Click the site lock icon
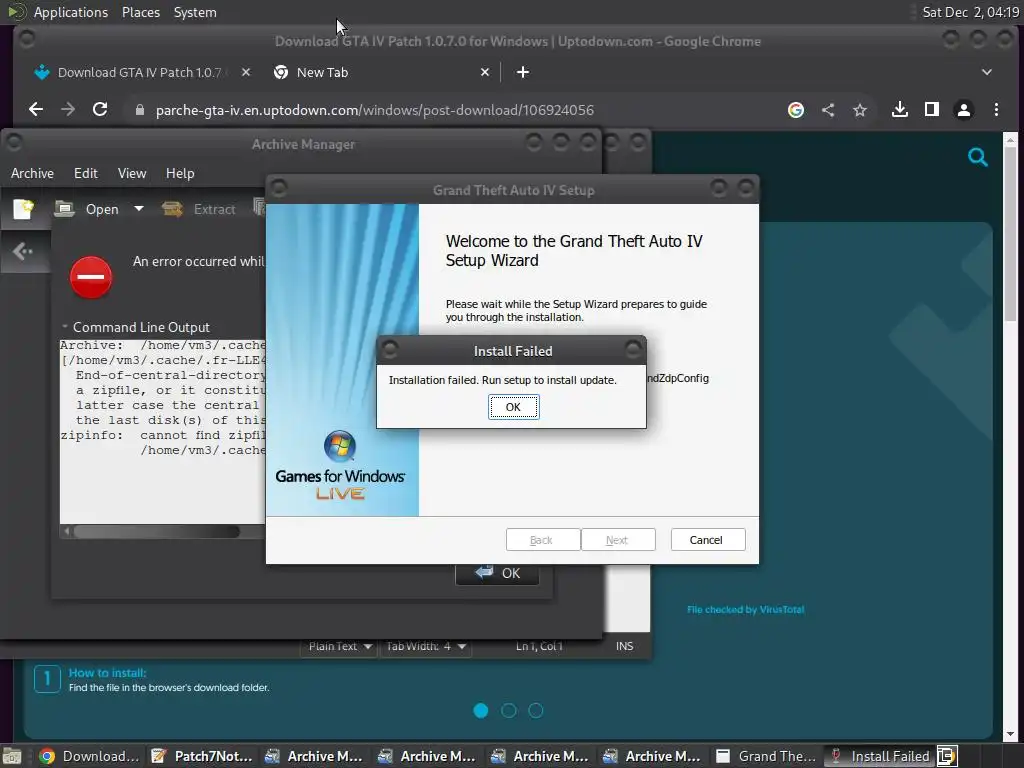Image resolution: width=1024 pixels, height=768 pixels. click(x=139, y=110)
